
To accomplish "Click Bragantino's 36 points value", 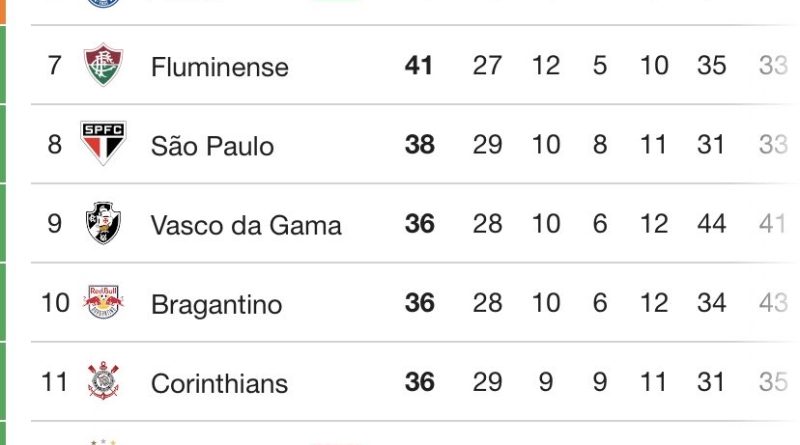I will point(420,303).
